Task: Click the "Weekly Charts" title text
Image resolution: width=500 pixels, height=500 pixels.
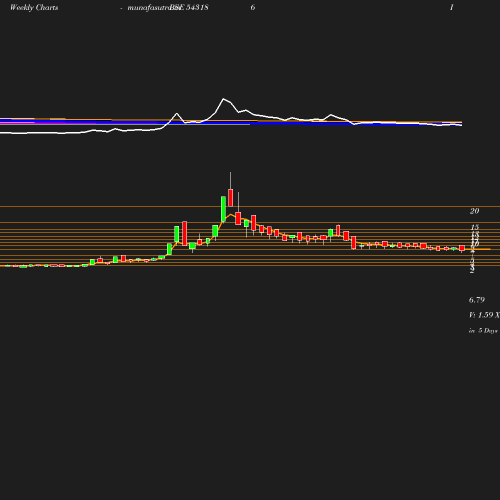Action: click(x=34, y=7)
